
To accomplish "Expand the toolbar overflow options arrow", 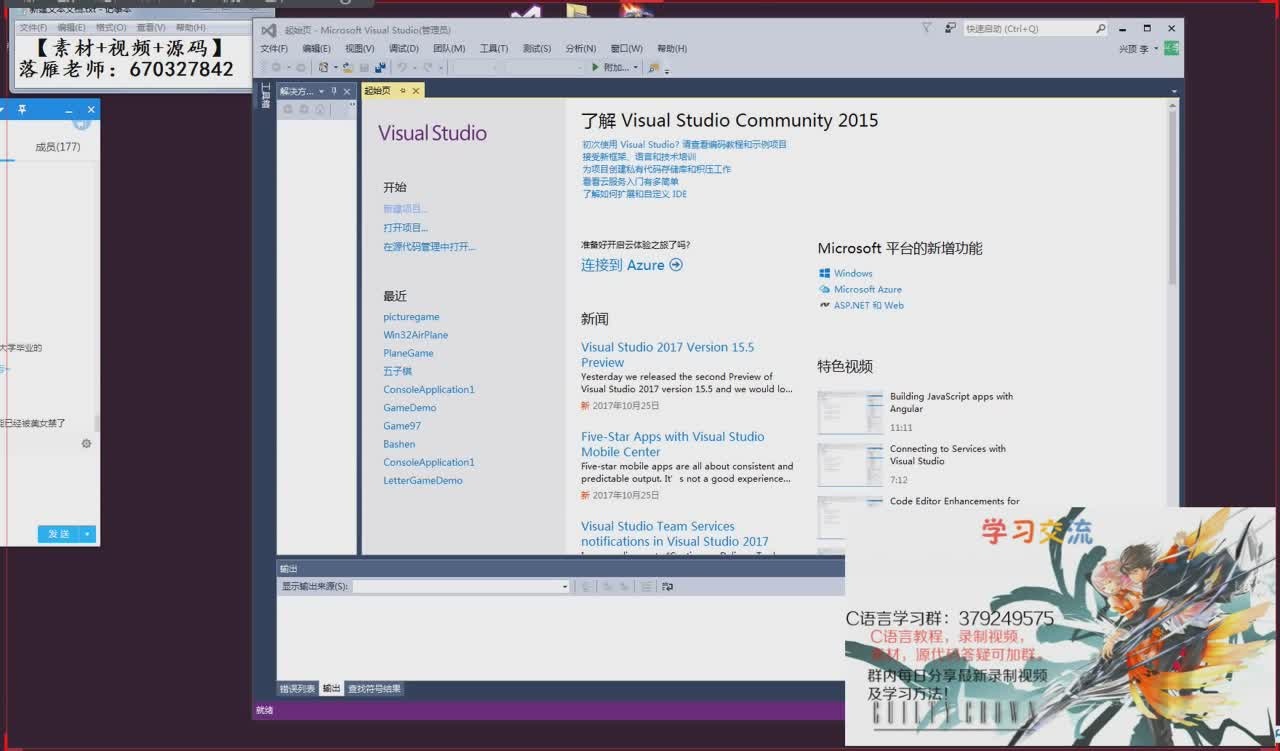I will tap(667, 70).
